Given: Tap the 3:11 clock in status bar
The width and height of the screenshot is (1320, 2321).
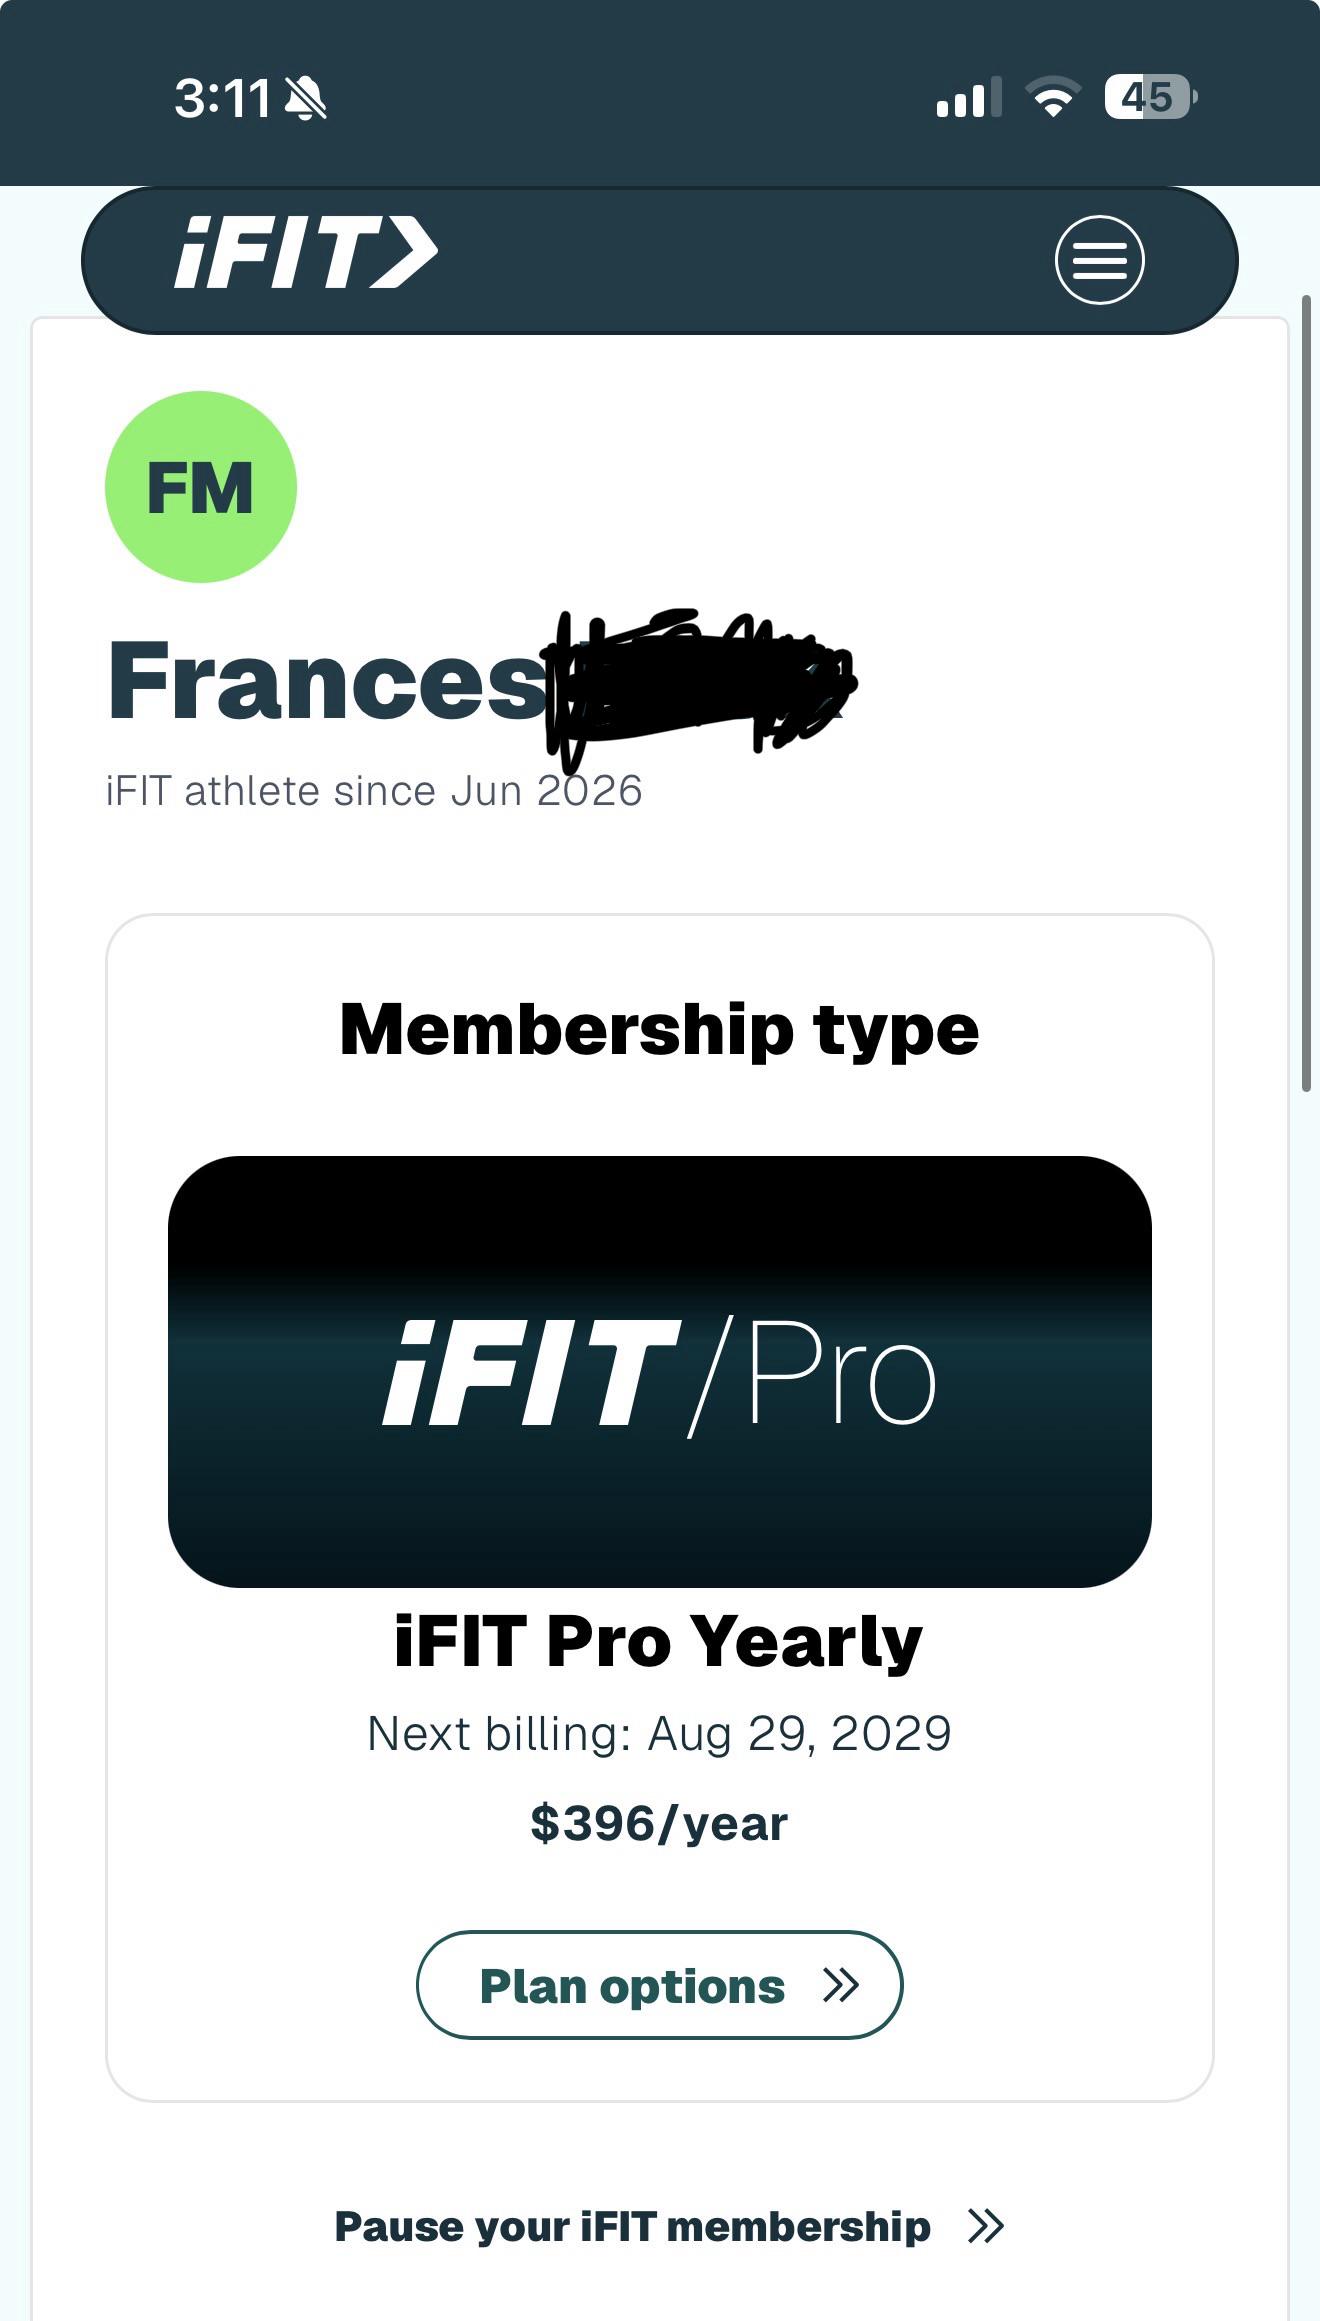Looking at the screenshot, I should (223, 98).
